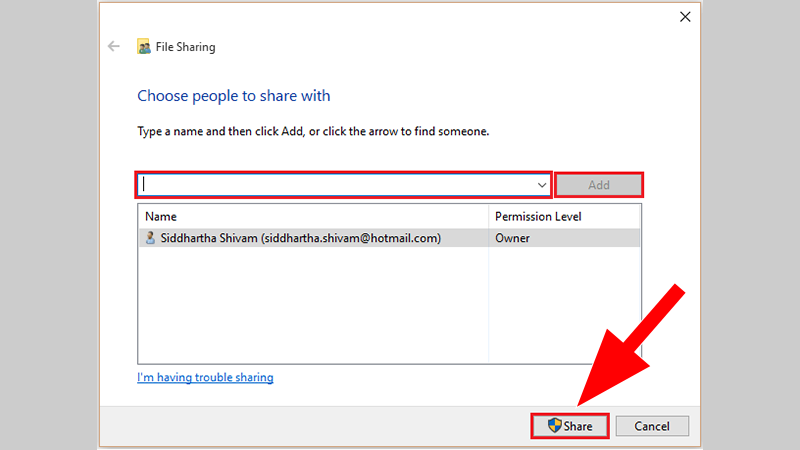Sort by the Name column header

(x=313, y=216)
